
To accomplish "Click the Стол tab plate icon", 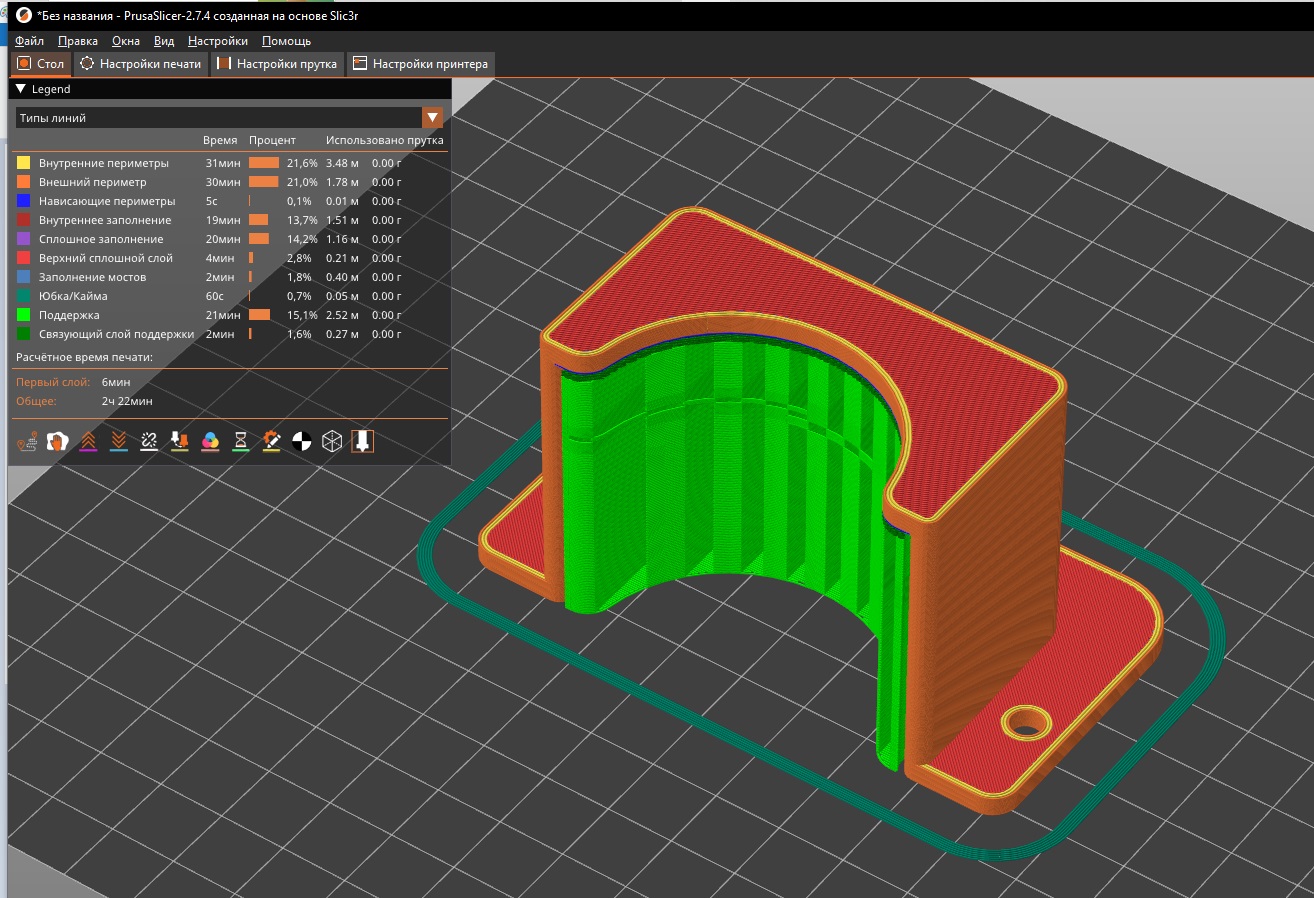I will [24, 64].
